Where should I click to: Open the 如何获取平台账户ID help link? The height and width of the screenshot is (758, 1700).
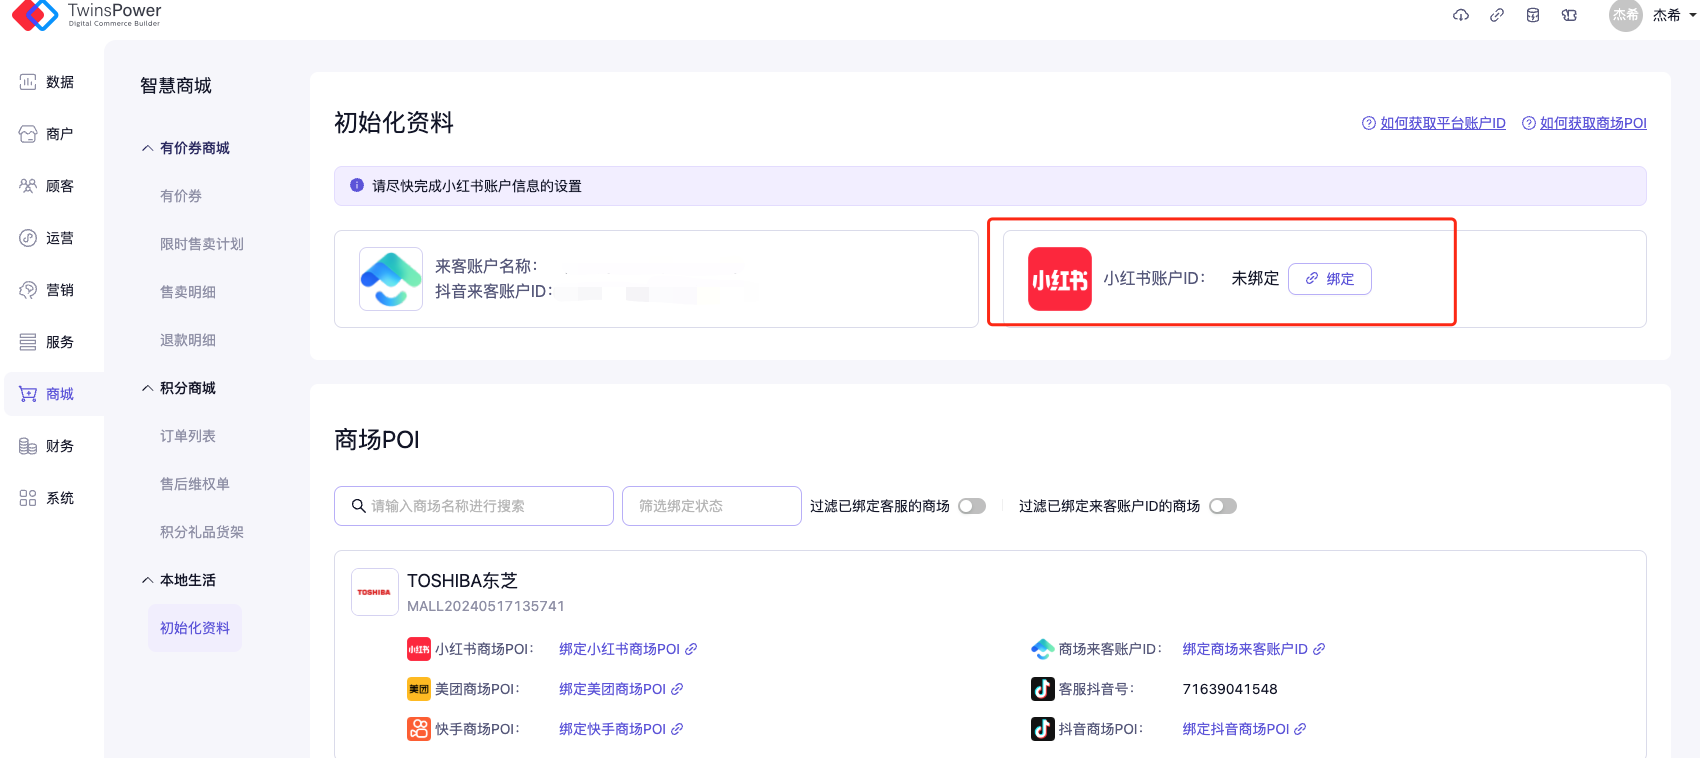[x=1442, y=123]
